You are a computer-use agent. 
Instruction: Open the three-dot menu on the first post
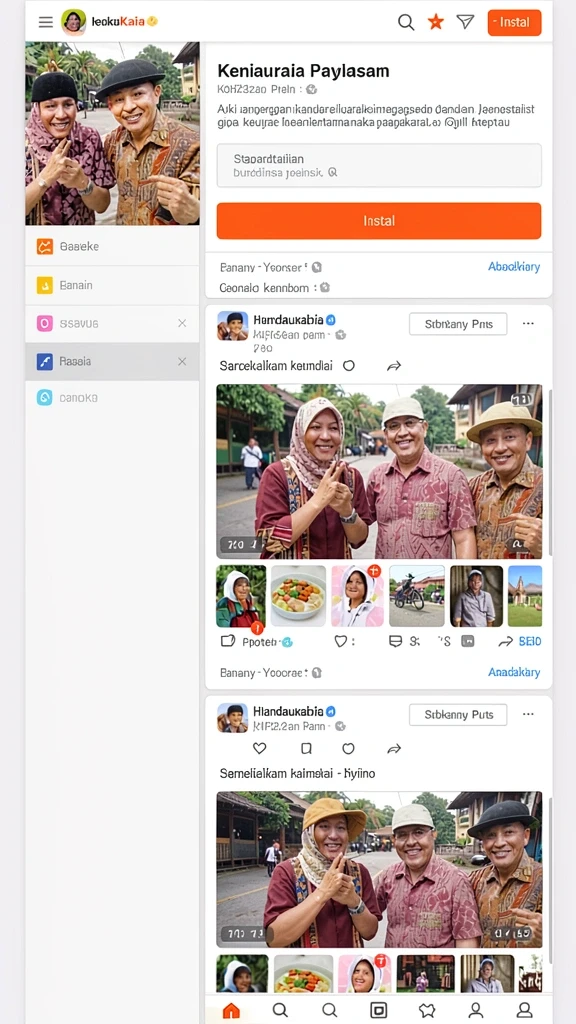click(528, 323)
